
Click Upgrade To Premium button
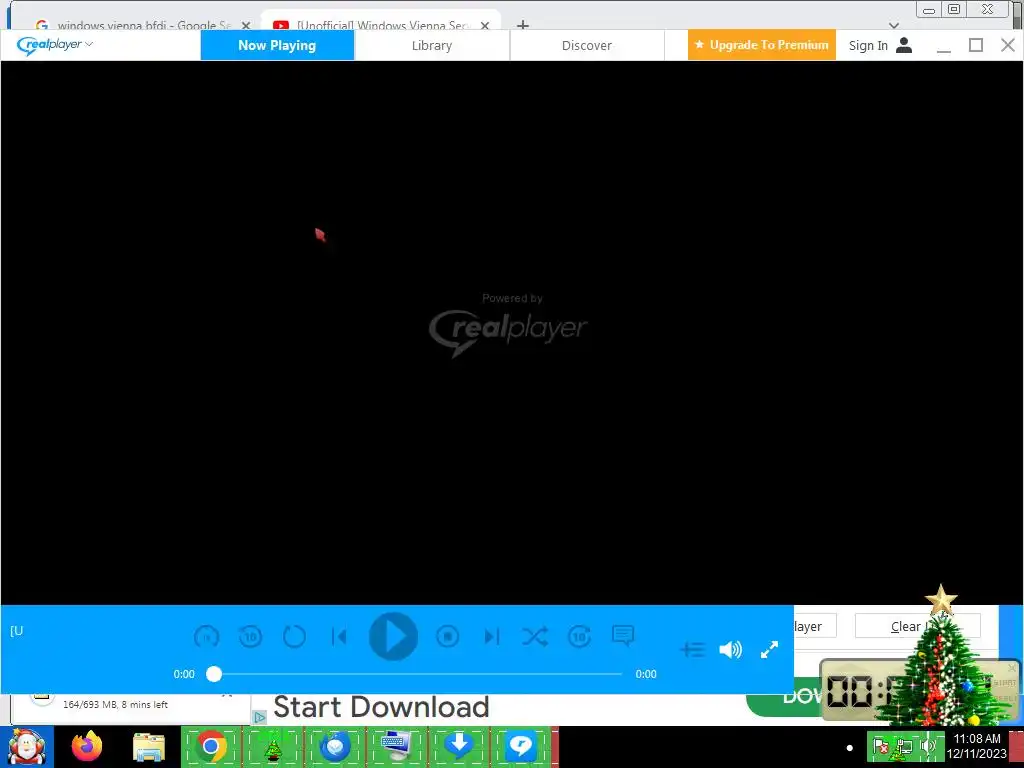[761, 45]
